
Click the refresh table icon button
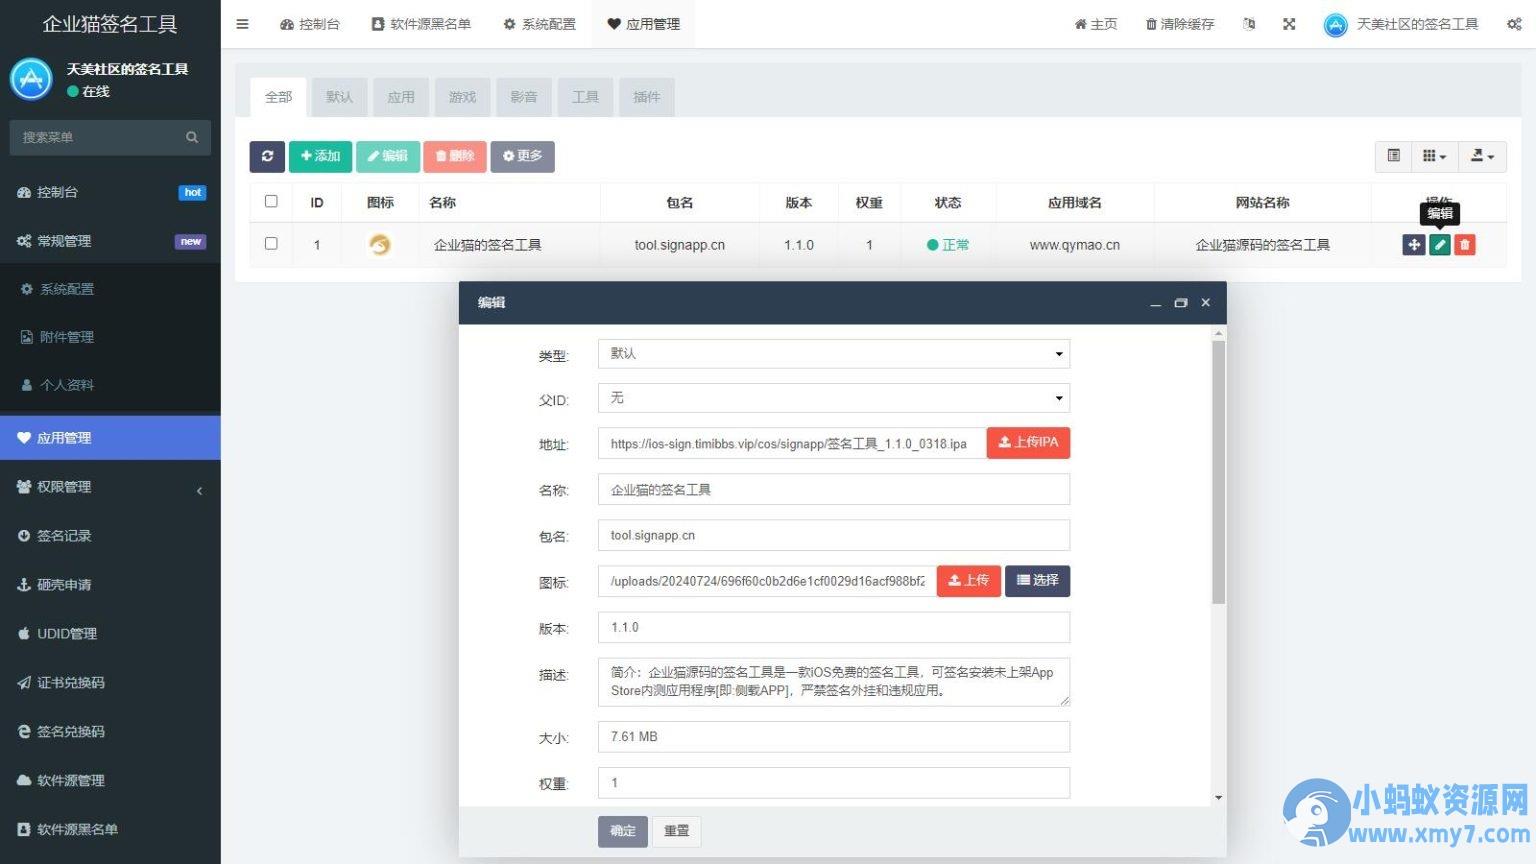[267, 156]
